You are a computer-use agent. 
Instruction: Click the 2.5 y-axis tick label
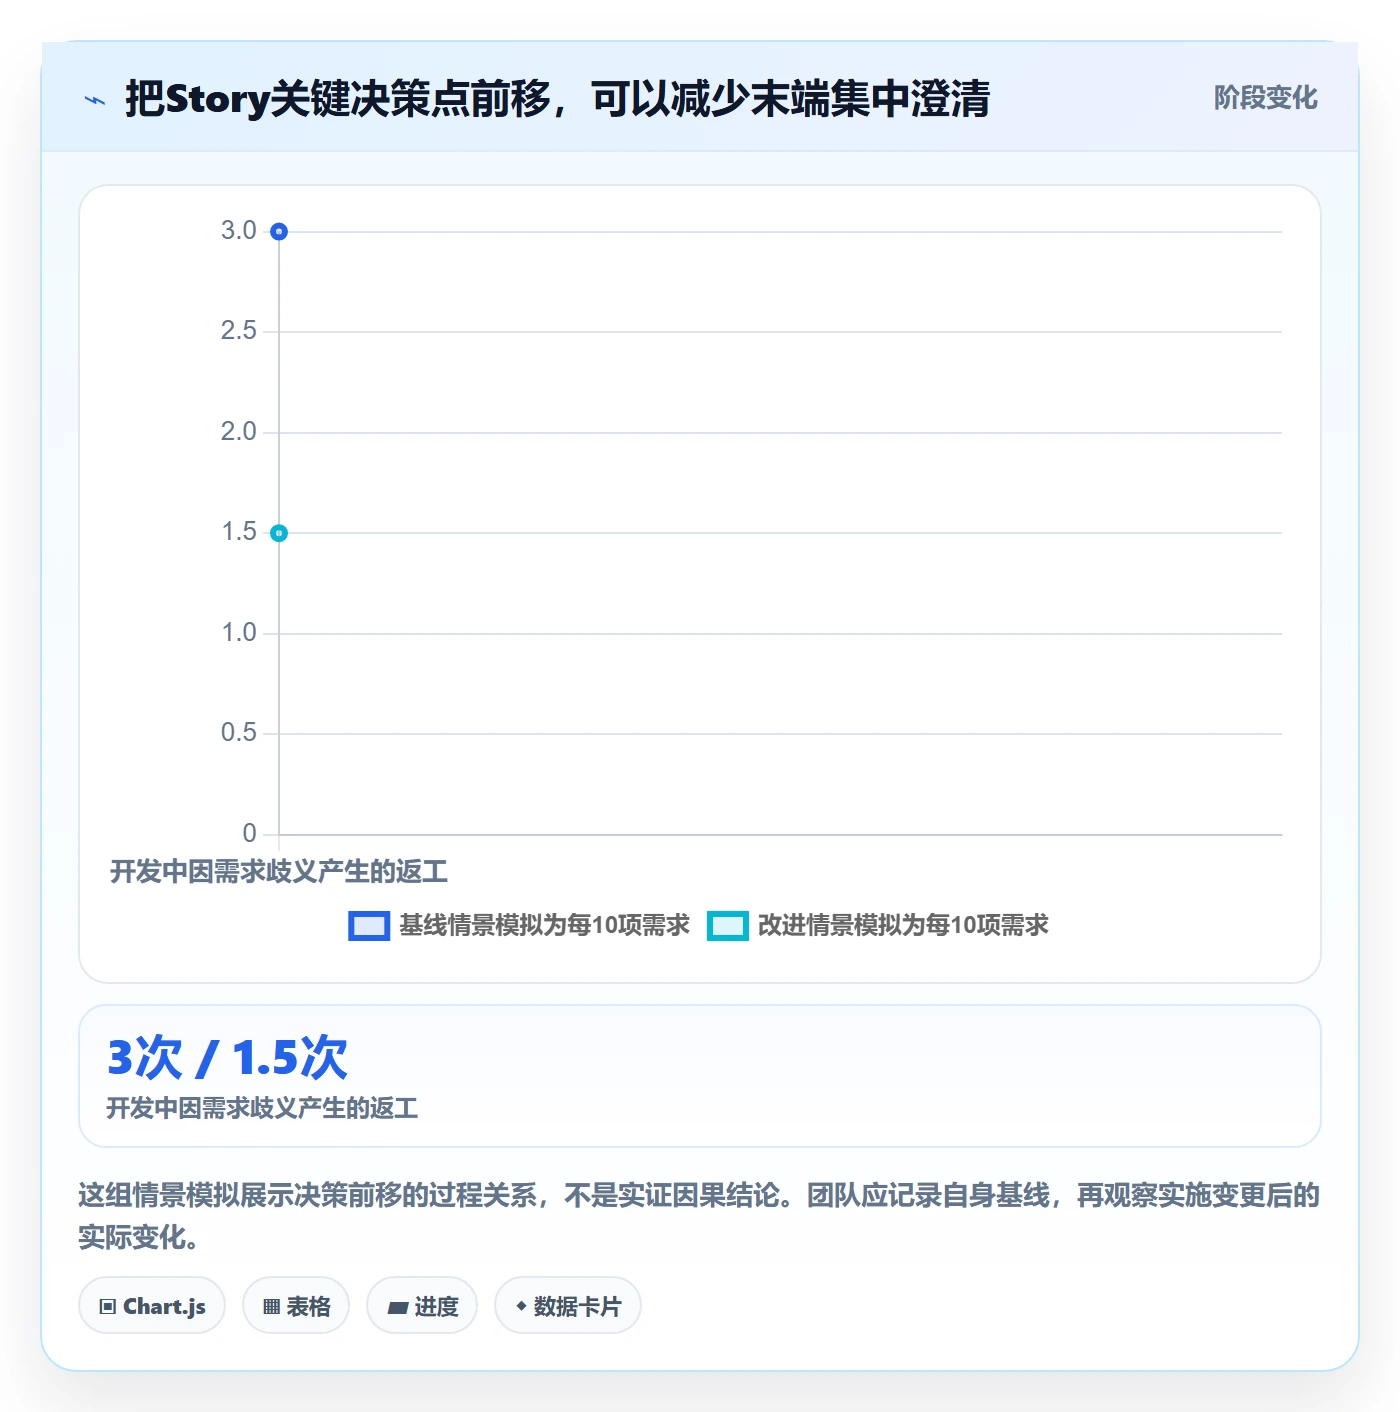coord(239,331)
